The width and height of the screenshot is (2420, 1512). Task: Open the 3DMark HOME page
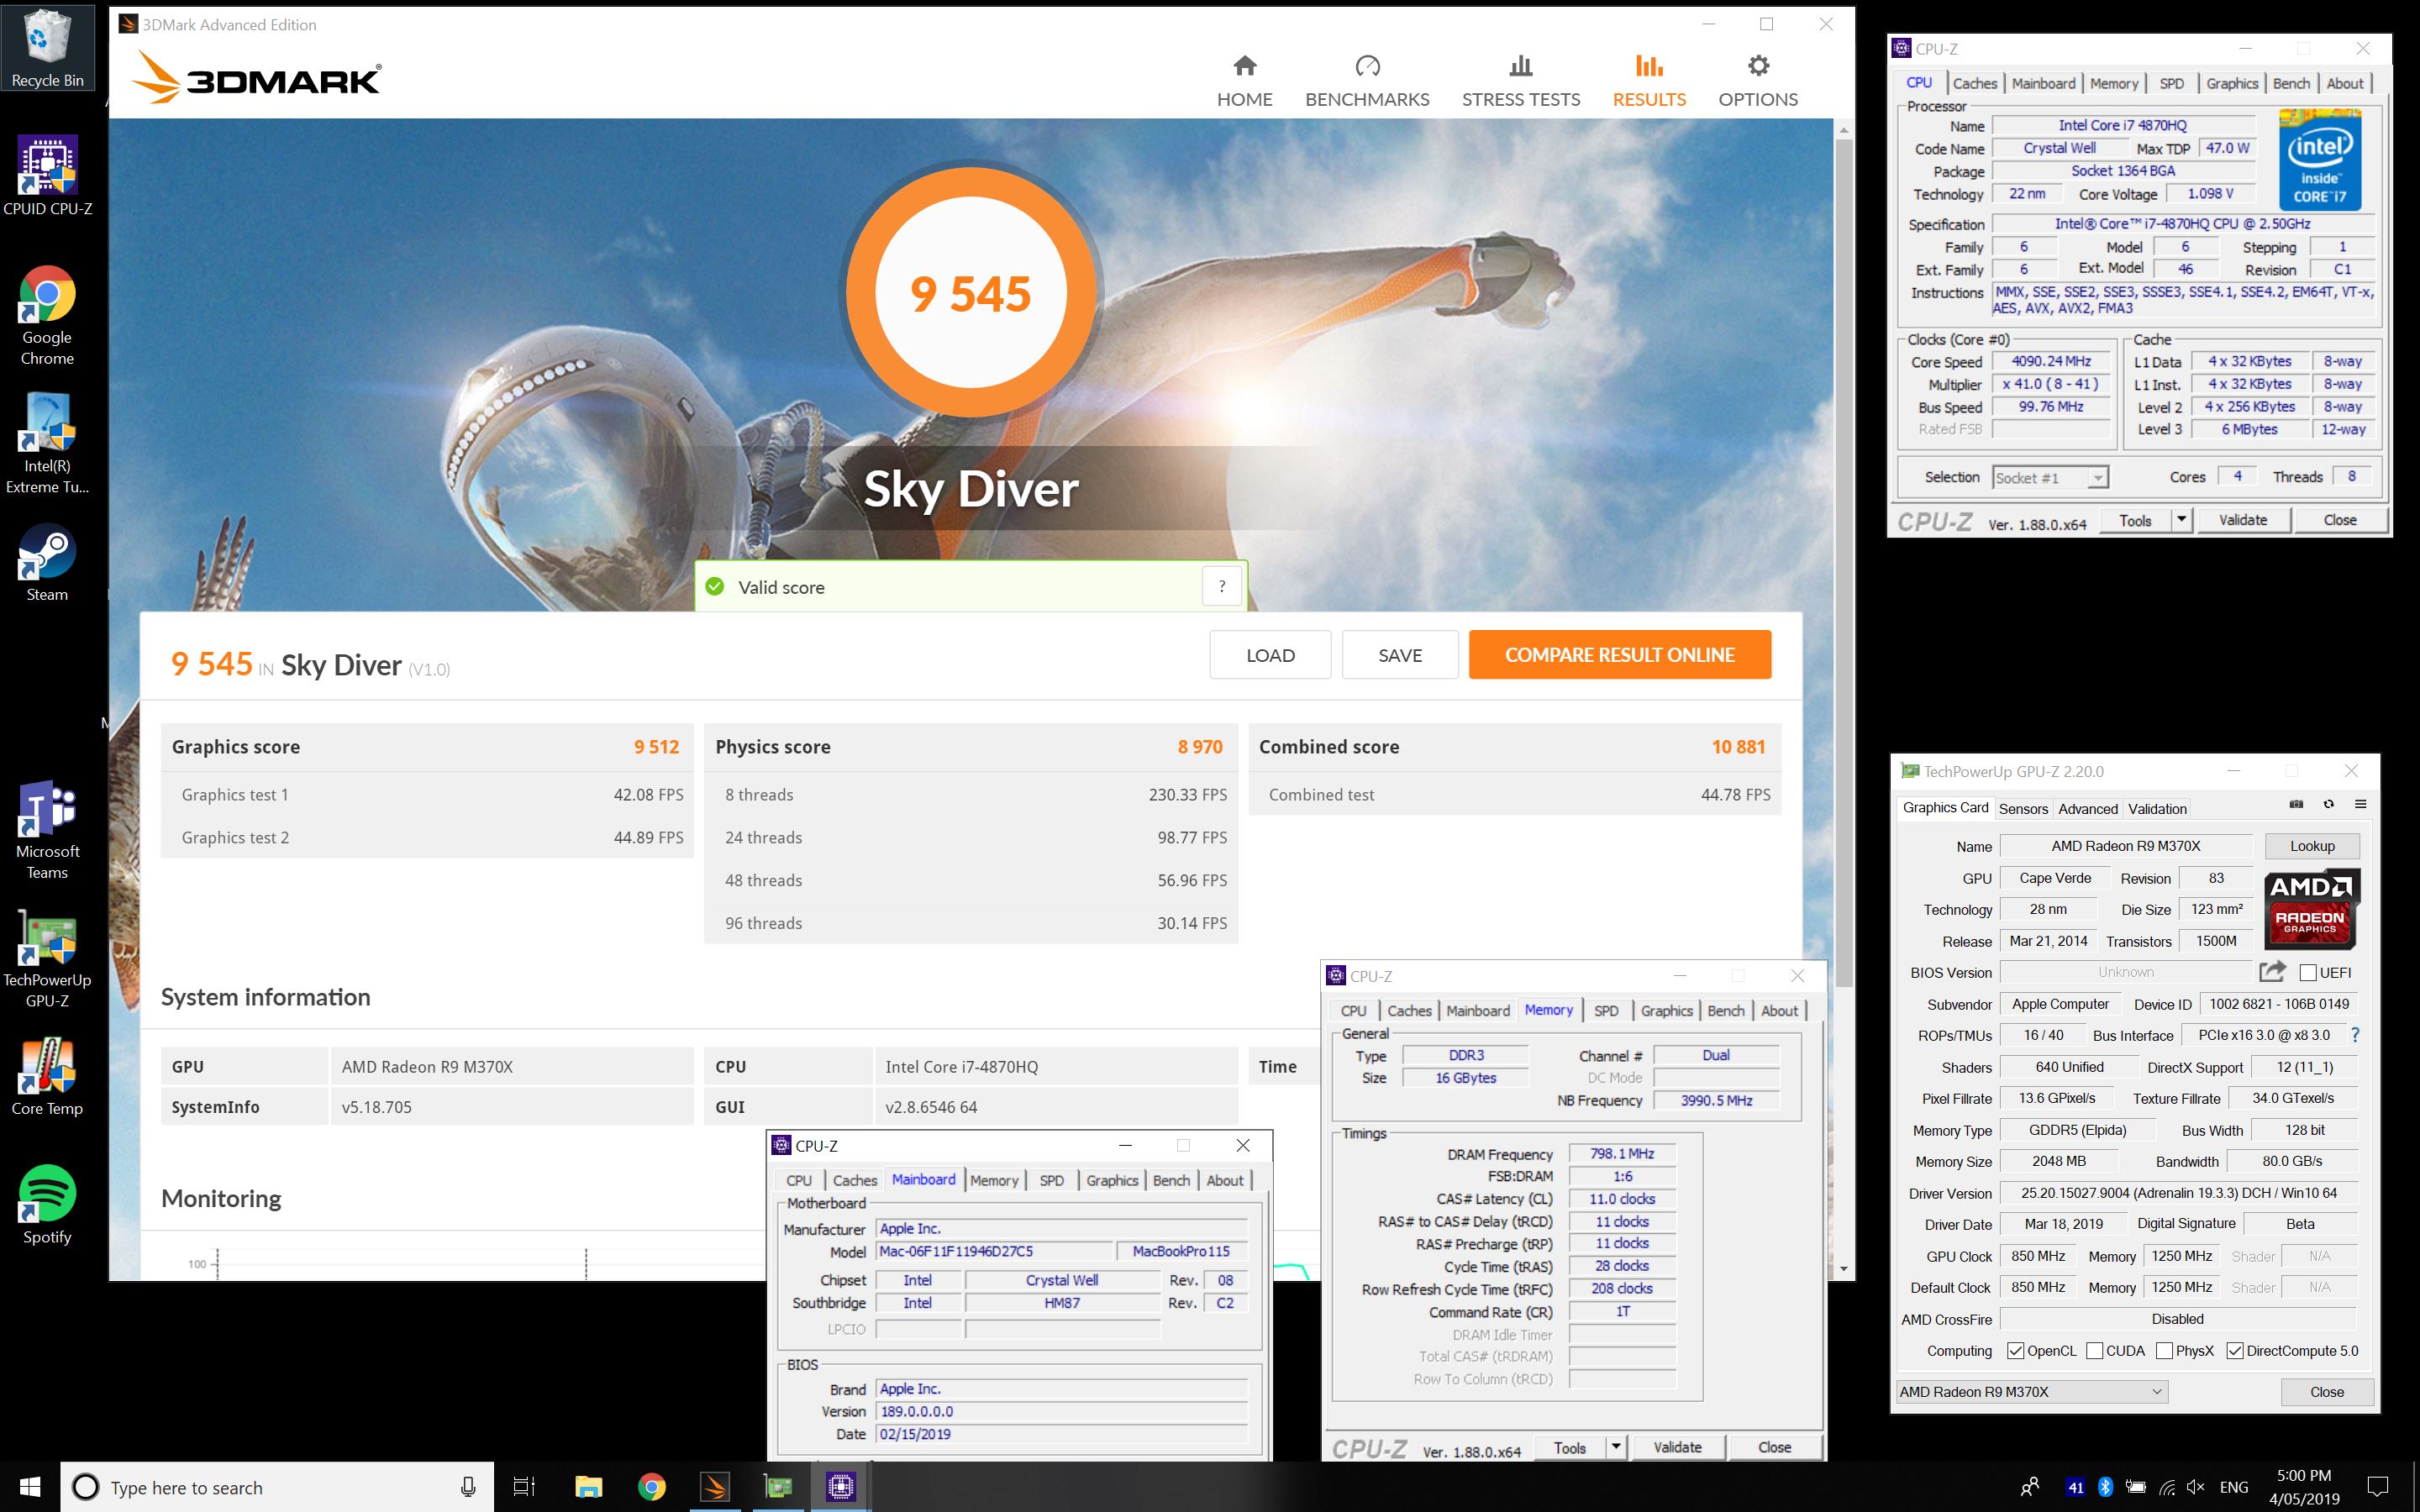tap(1244, 81)
